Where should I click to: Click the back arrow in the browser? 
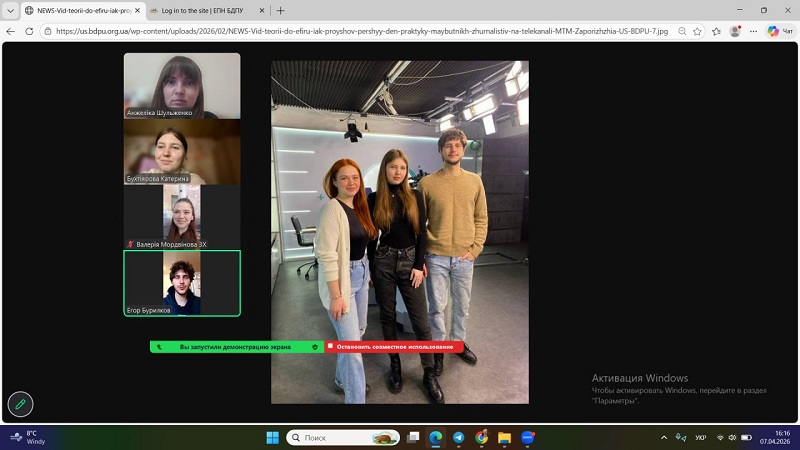pyautogui.click(x=11, y=31)
